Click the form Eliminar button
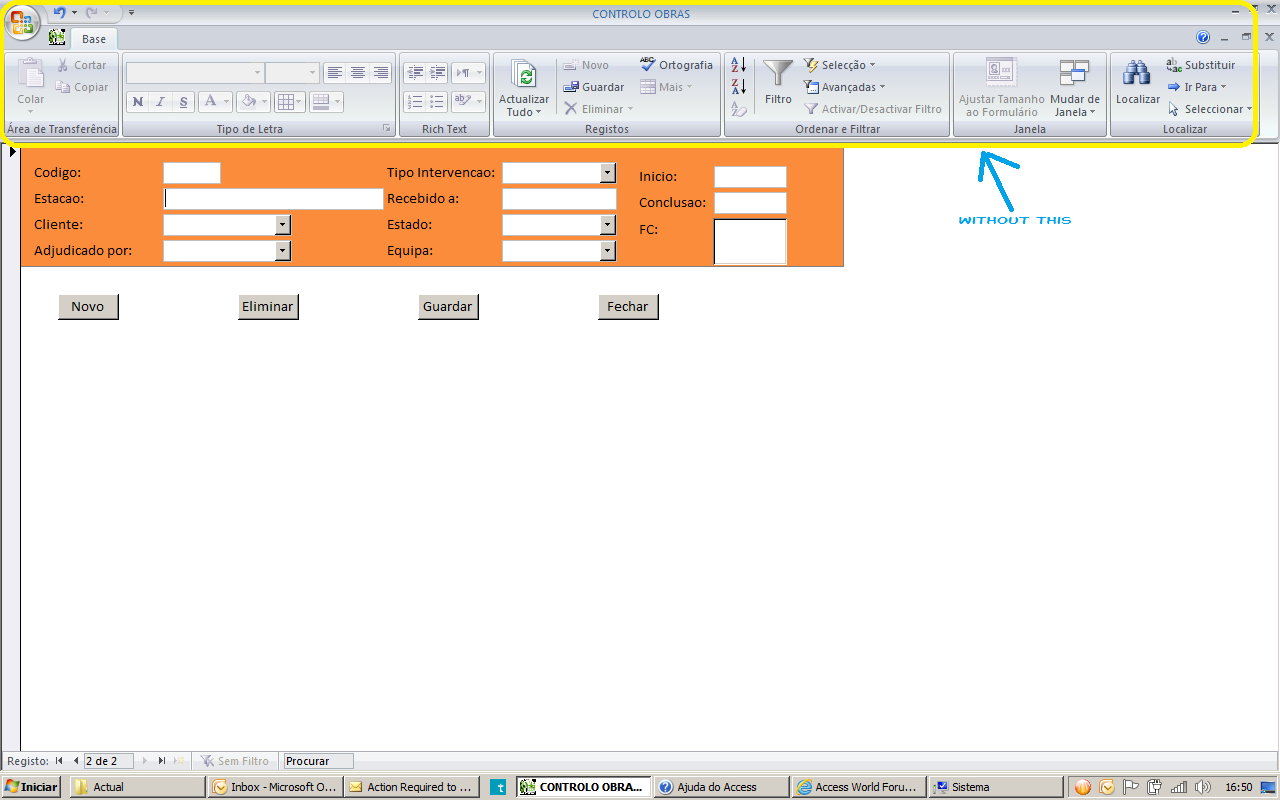This screenshot has width=1280, height=800. [268, 307]
